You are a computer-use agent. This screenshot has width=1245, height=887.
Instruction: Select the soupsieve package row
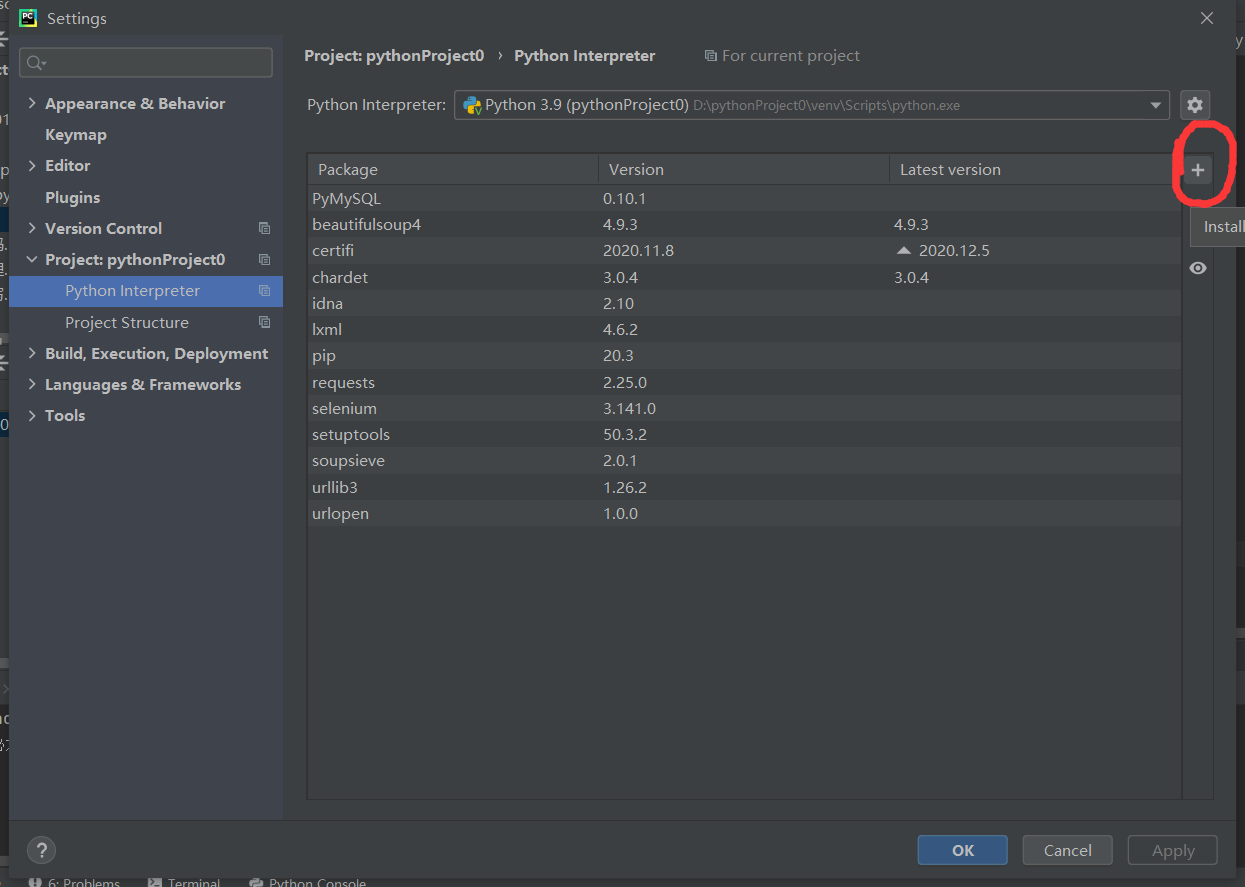pyautogui.click(x=744, y=460)
